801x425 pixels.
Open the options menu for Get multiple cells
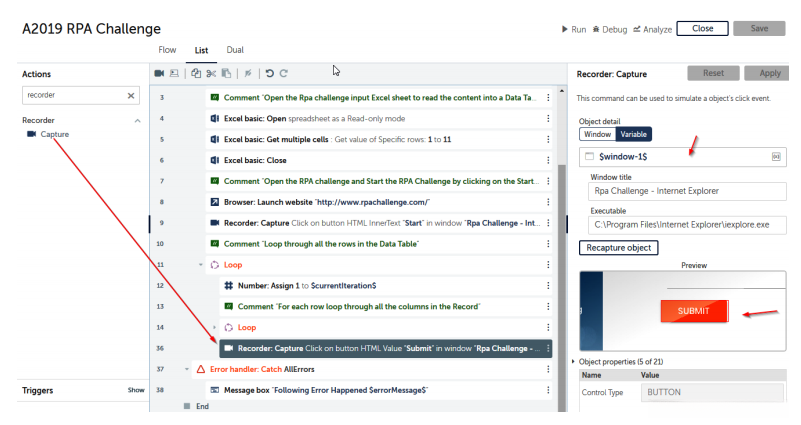(x=548, y=139)
